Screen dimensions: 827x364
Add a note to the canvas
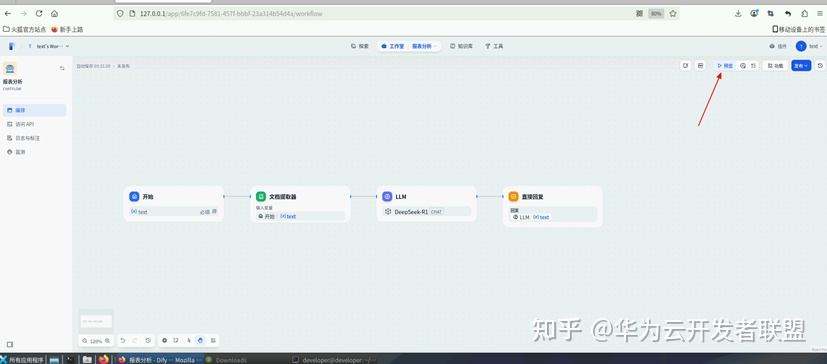176,341
